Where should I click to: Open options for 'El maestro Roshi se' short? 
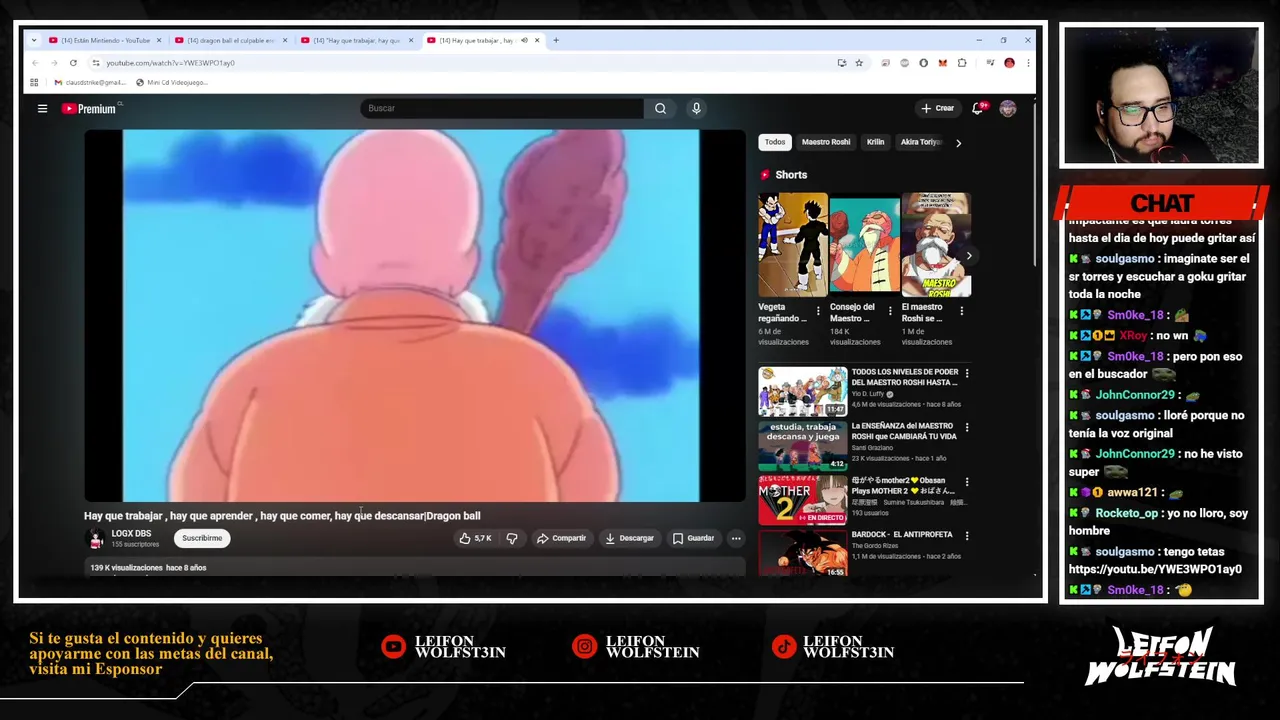(962, 311)
